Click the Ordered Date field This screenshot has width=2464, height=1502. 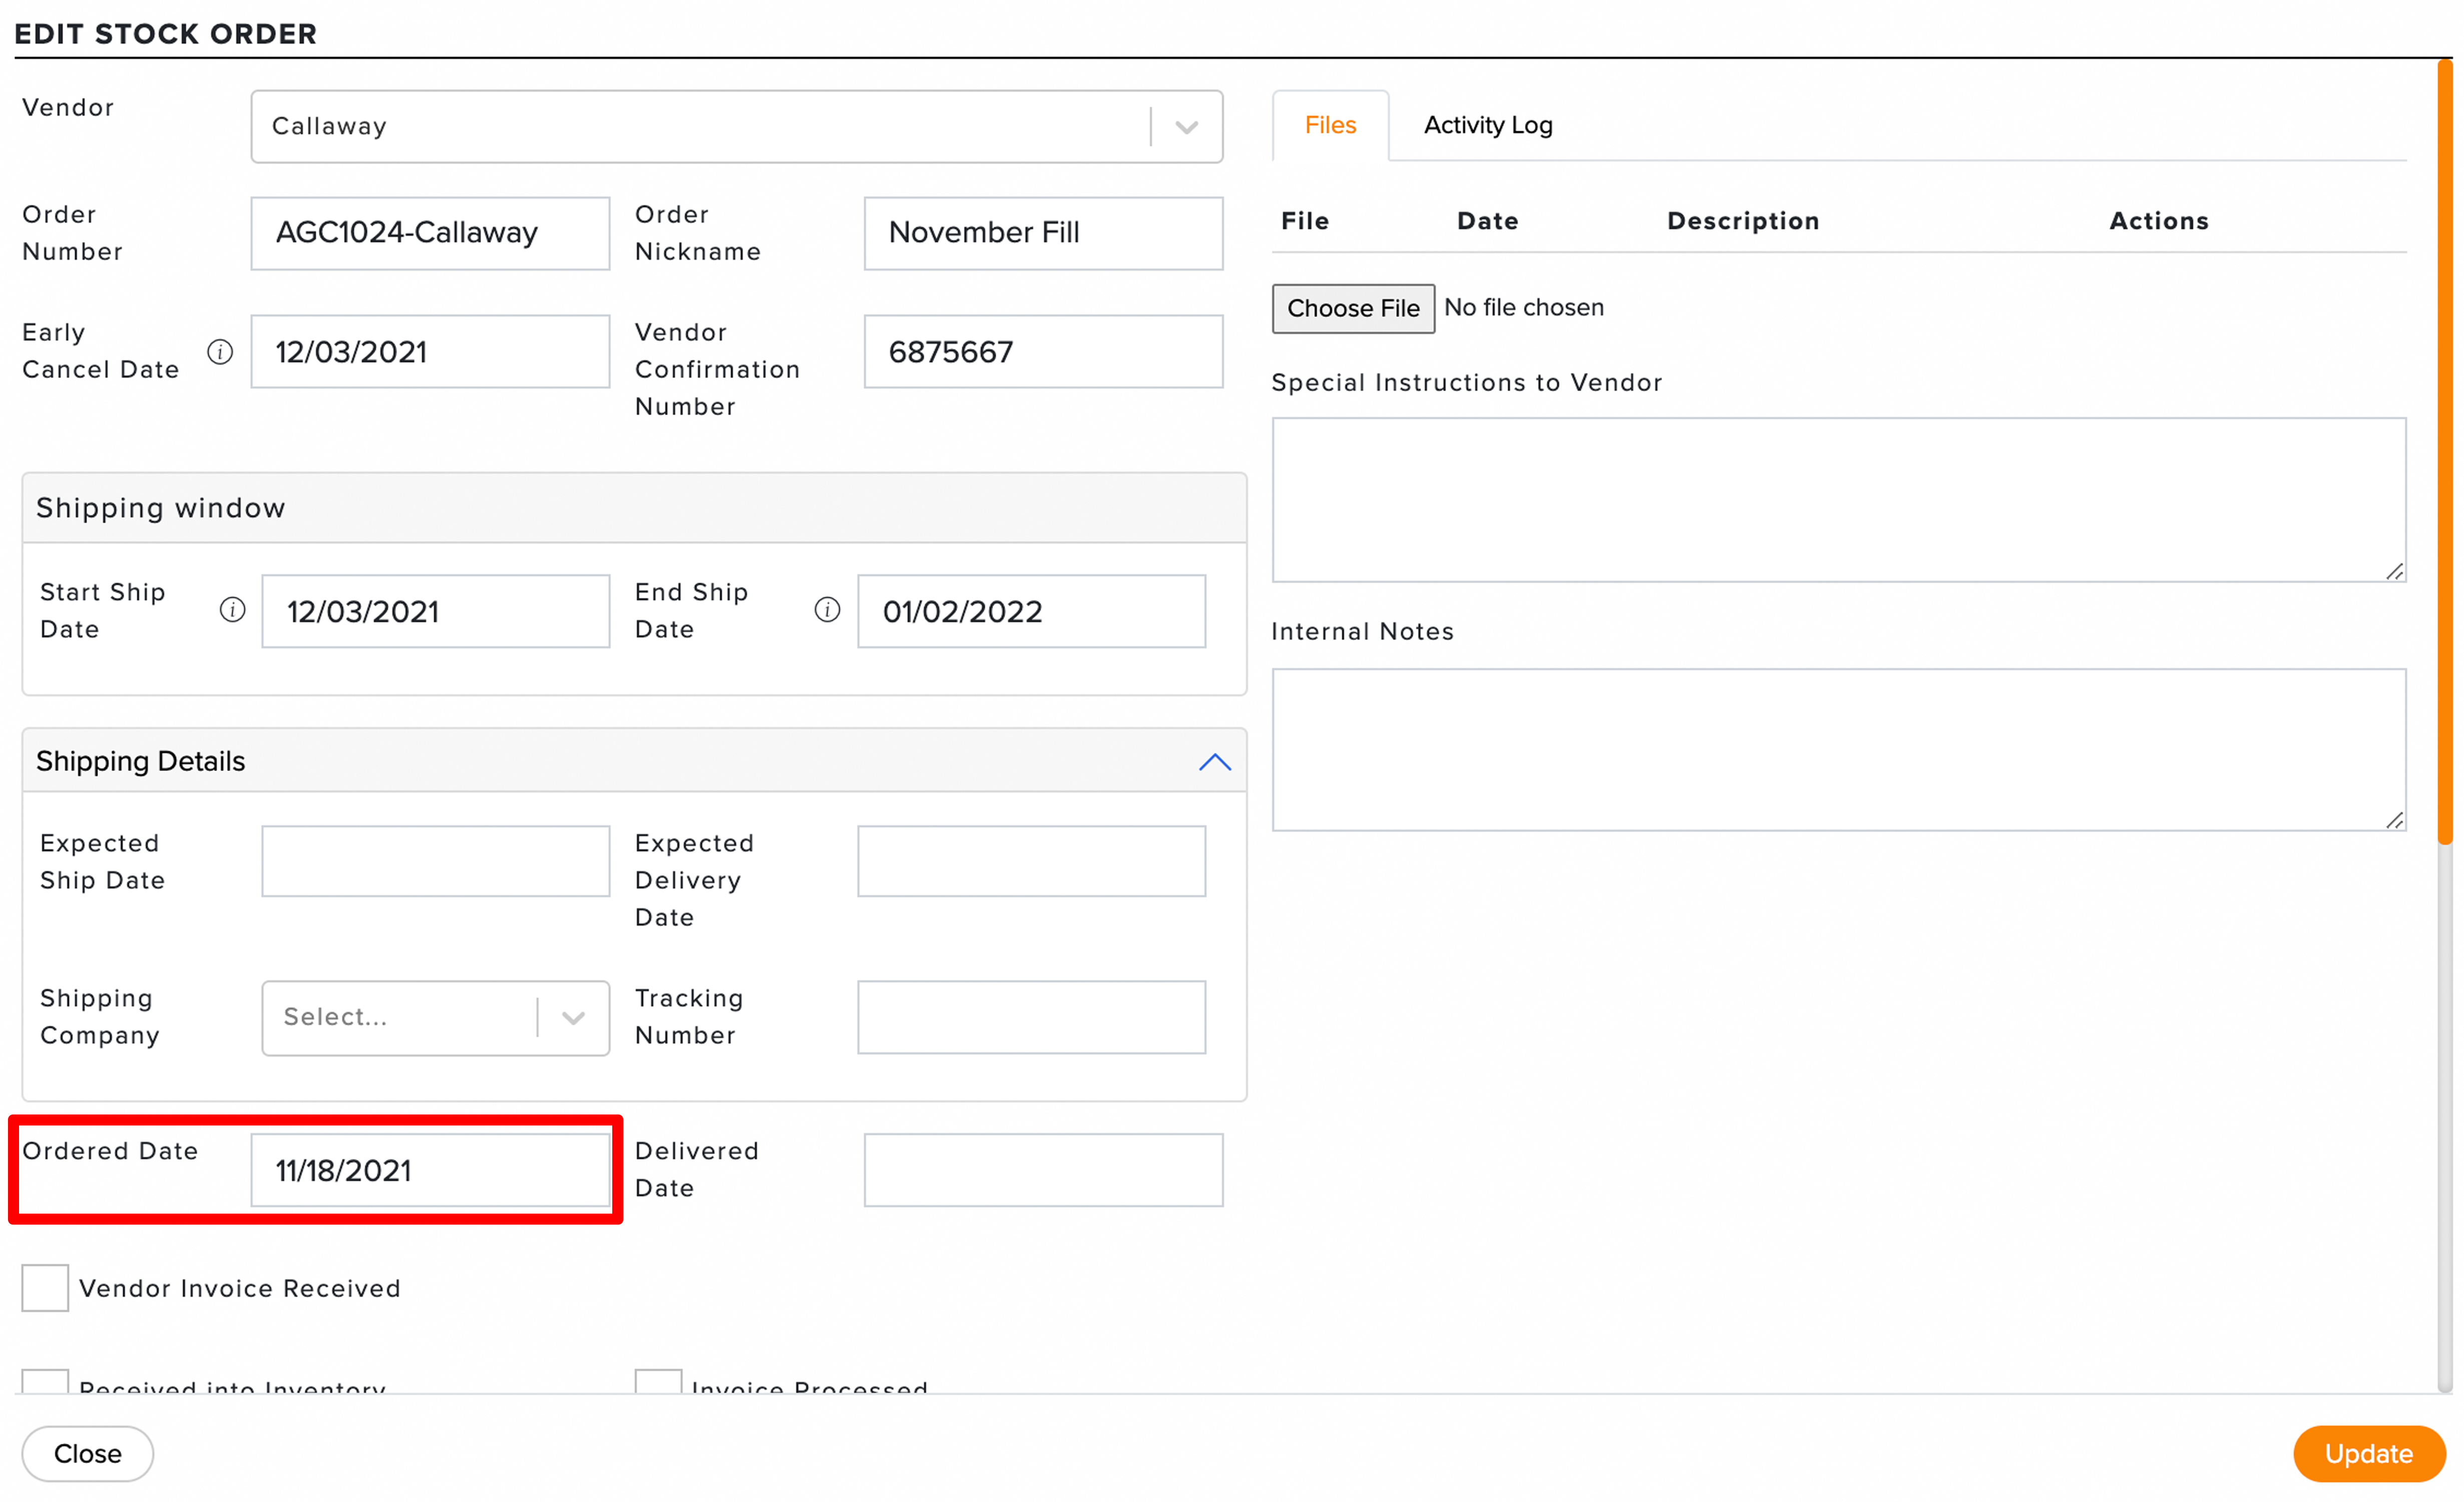coord(430,1170)
